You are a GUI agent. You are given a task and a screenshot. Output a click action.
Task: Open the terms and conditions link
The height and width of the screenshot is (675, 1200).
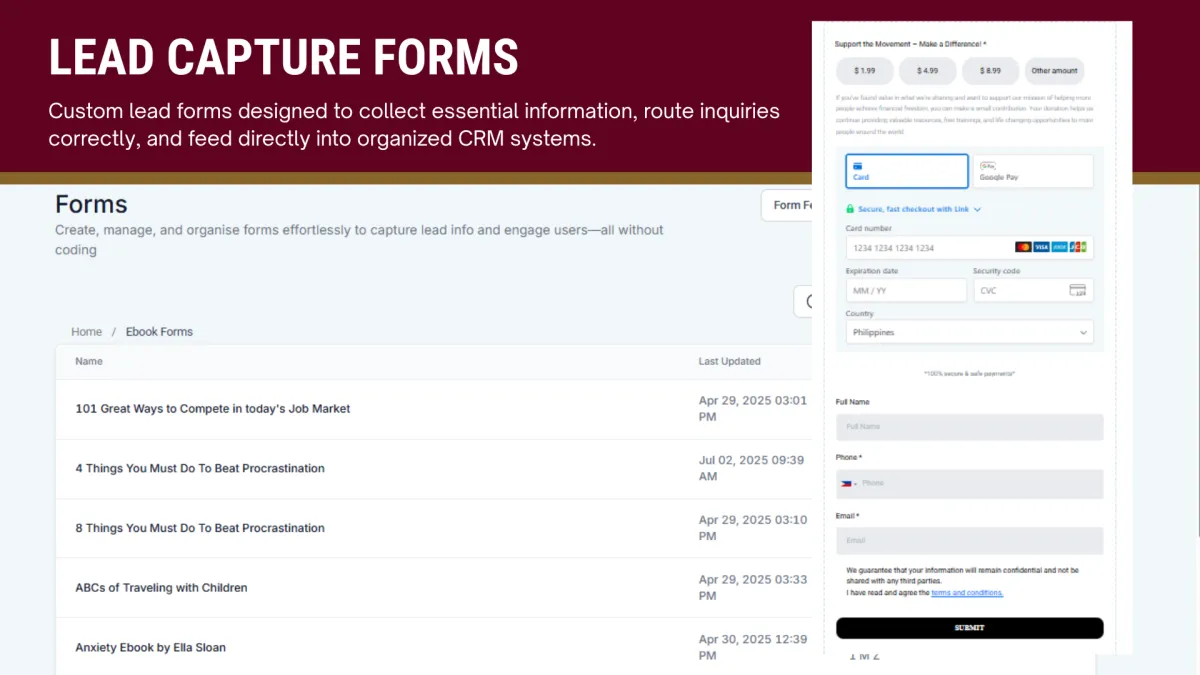coord(967,593)
